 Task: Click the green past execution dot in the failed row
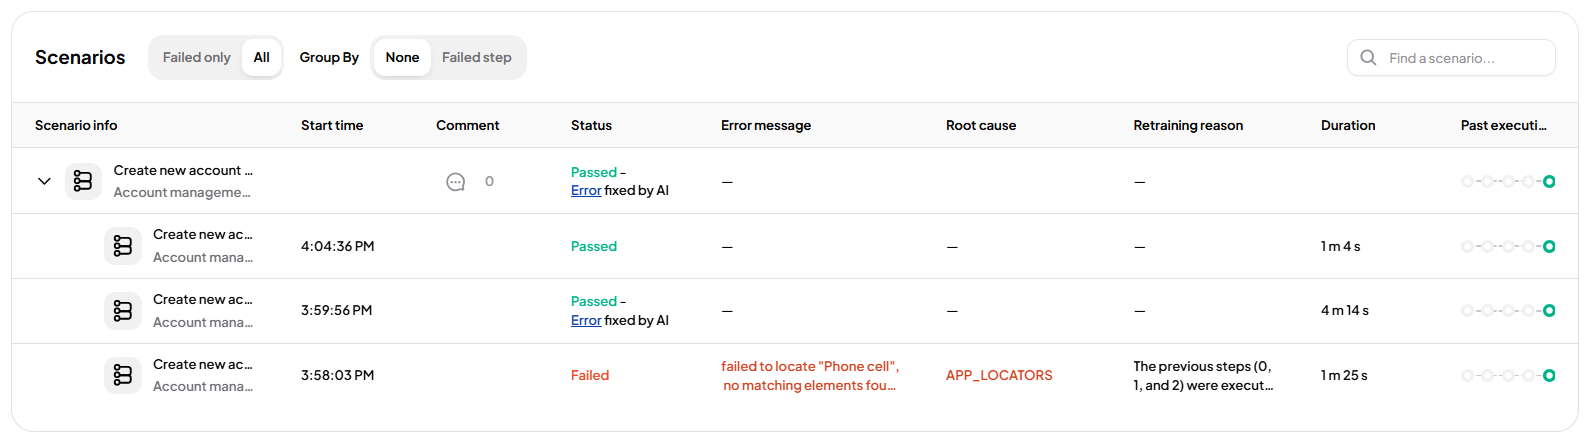point(1549,376)
